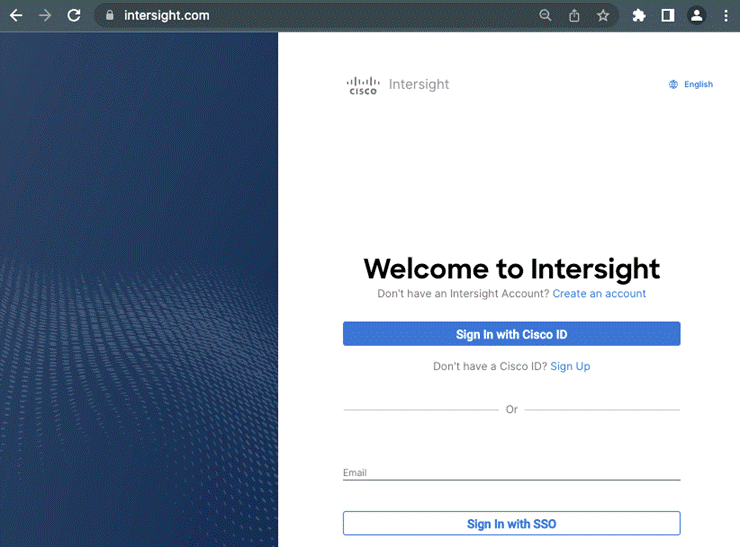This screenshot has height=547, width=740.
Task: Go back using the browser back arrow
Action: pyautogui.click(x=16, y=16)
